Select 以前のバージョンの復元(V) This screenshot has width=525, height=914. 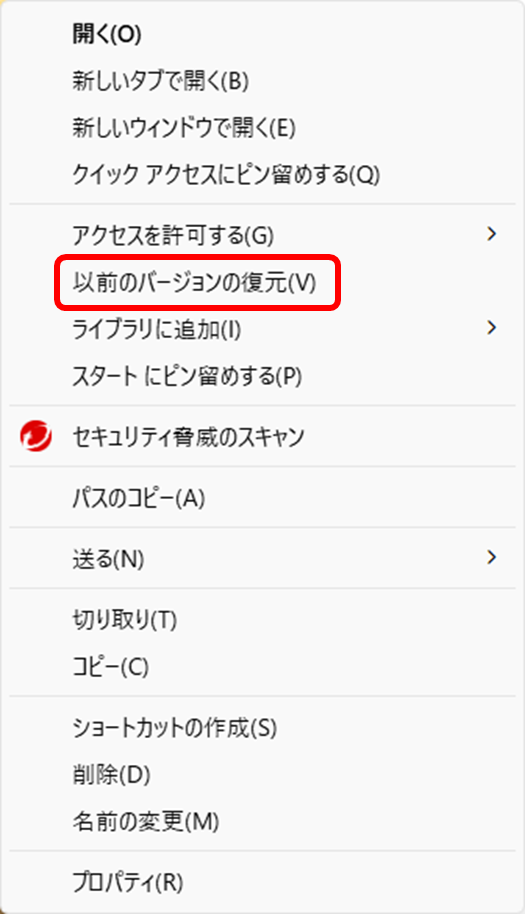pyautogui.click(x=262, y=283)
